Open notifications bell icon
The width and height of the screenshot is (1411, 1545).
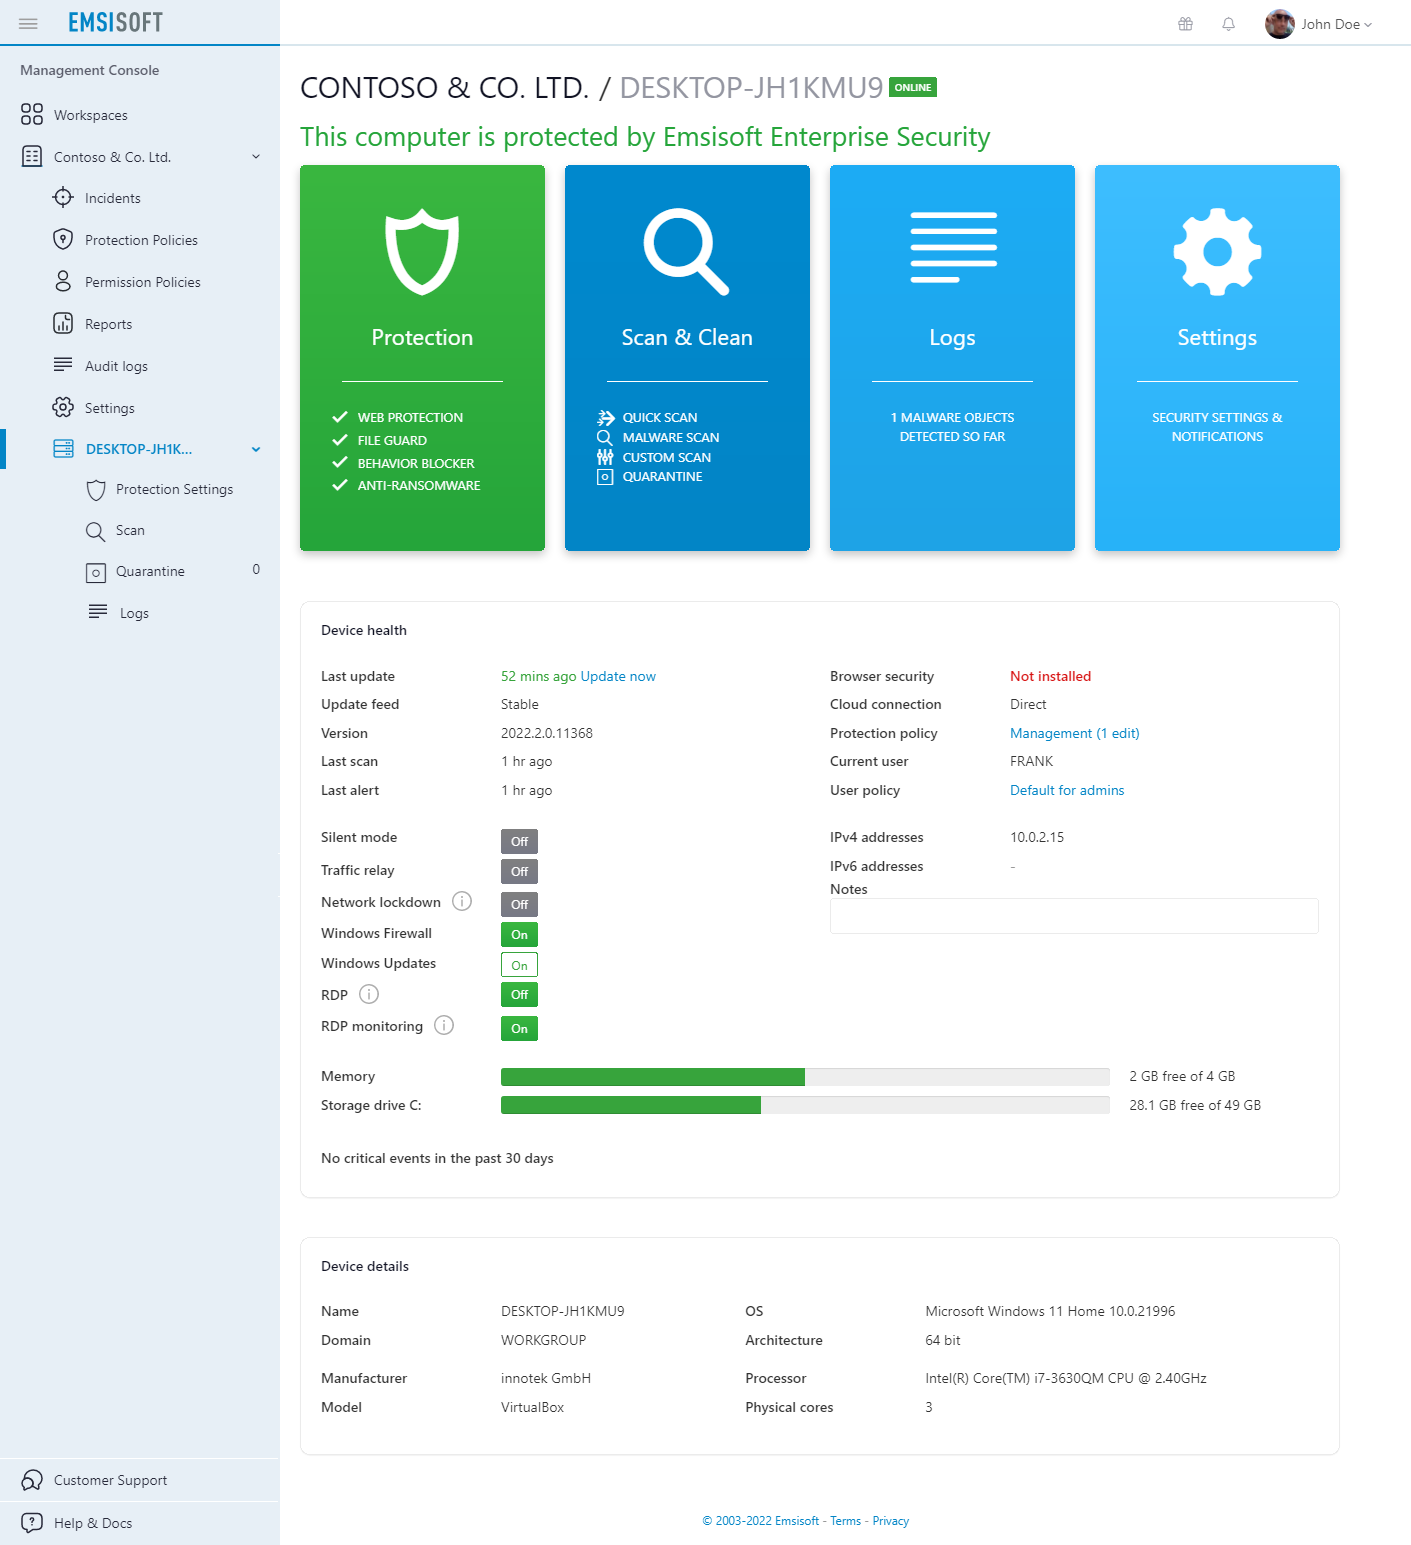coord(1228,24)
